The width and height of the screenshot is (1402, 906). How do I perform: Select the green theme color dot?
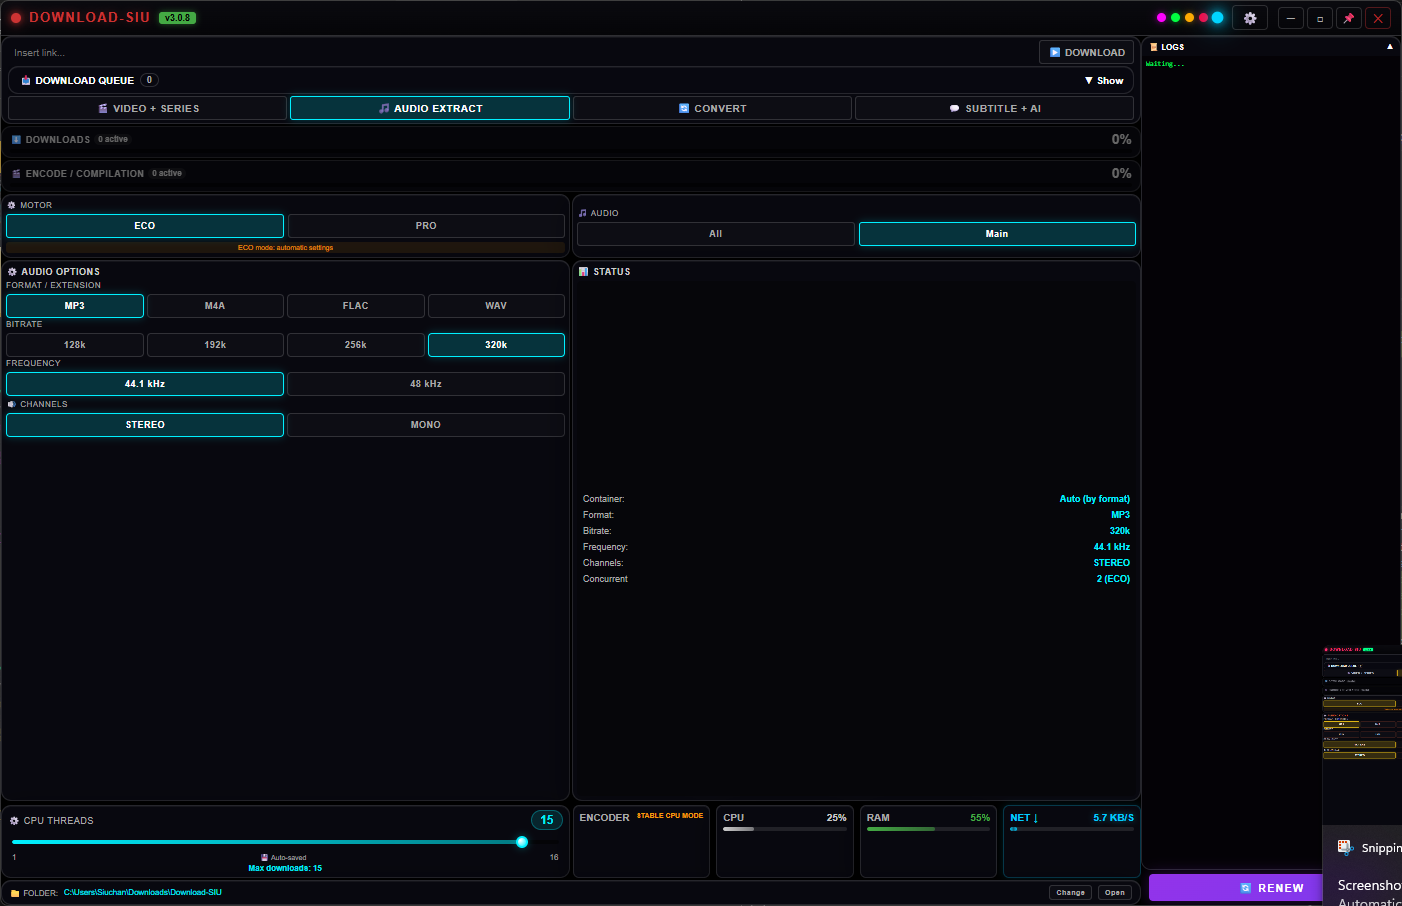(x=1175, y=18)
